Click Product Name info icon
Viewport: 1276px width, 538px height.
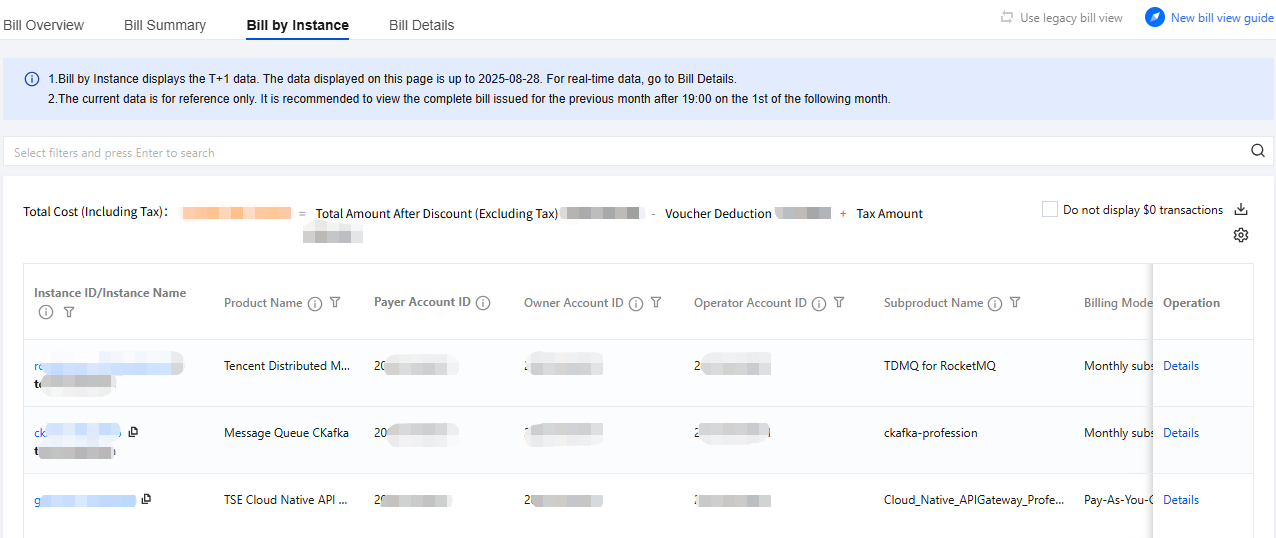pos(315,304)
